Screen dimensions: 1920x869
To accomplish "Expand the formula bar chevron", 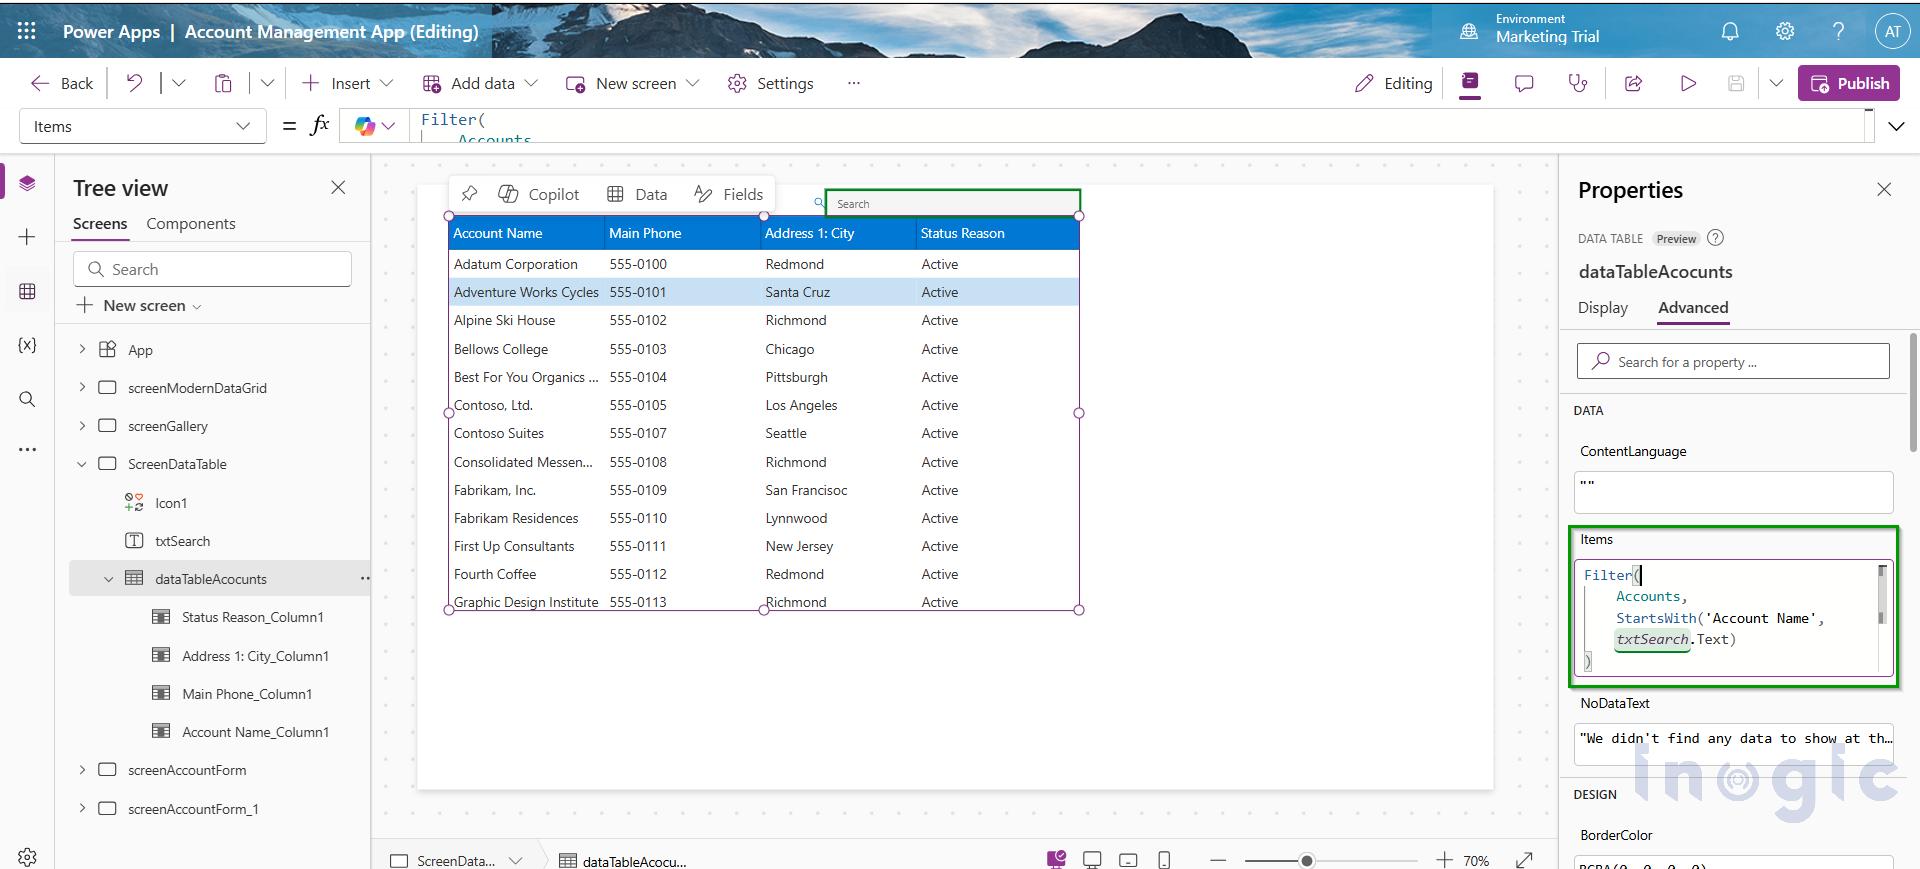I will click(x=1896, y=126).
